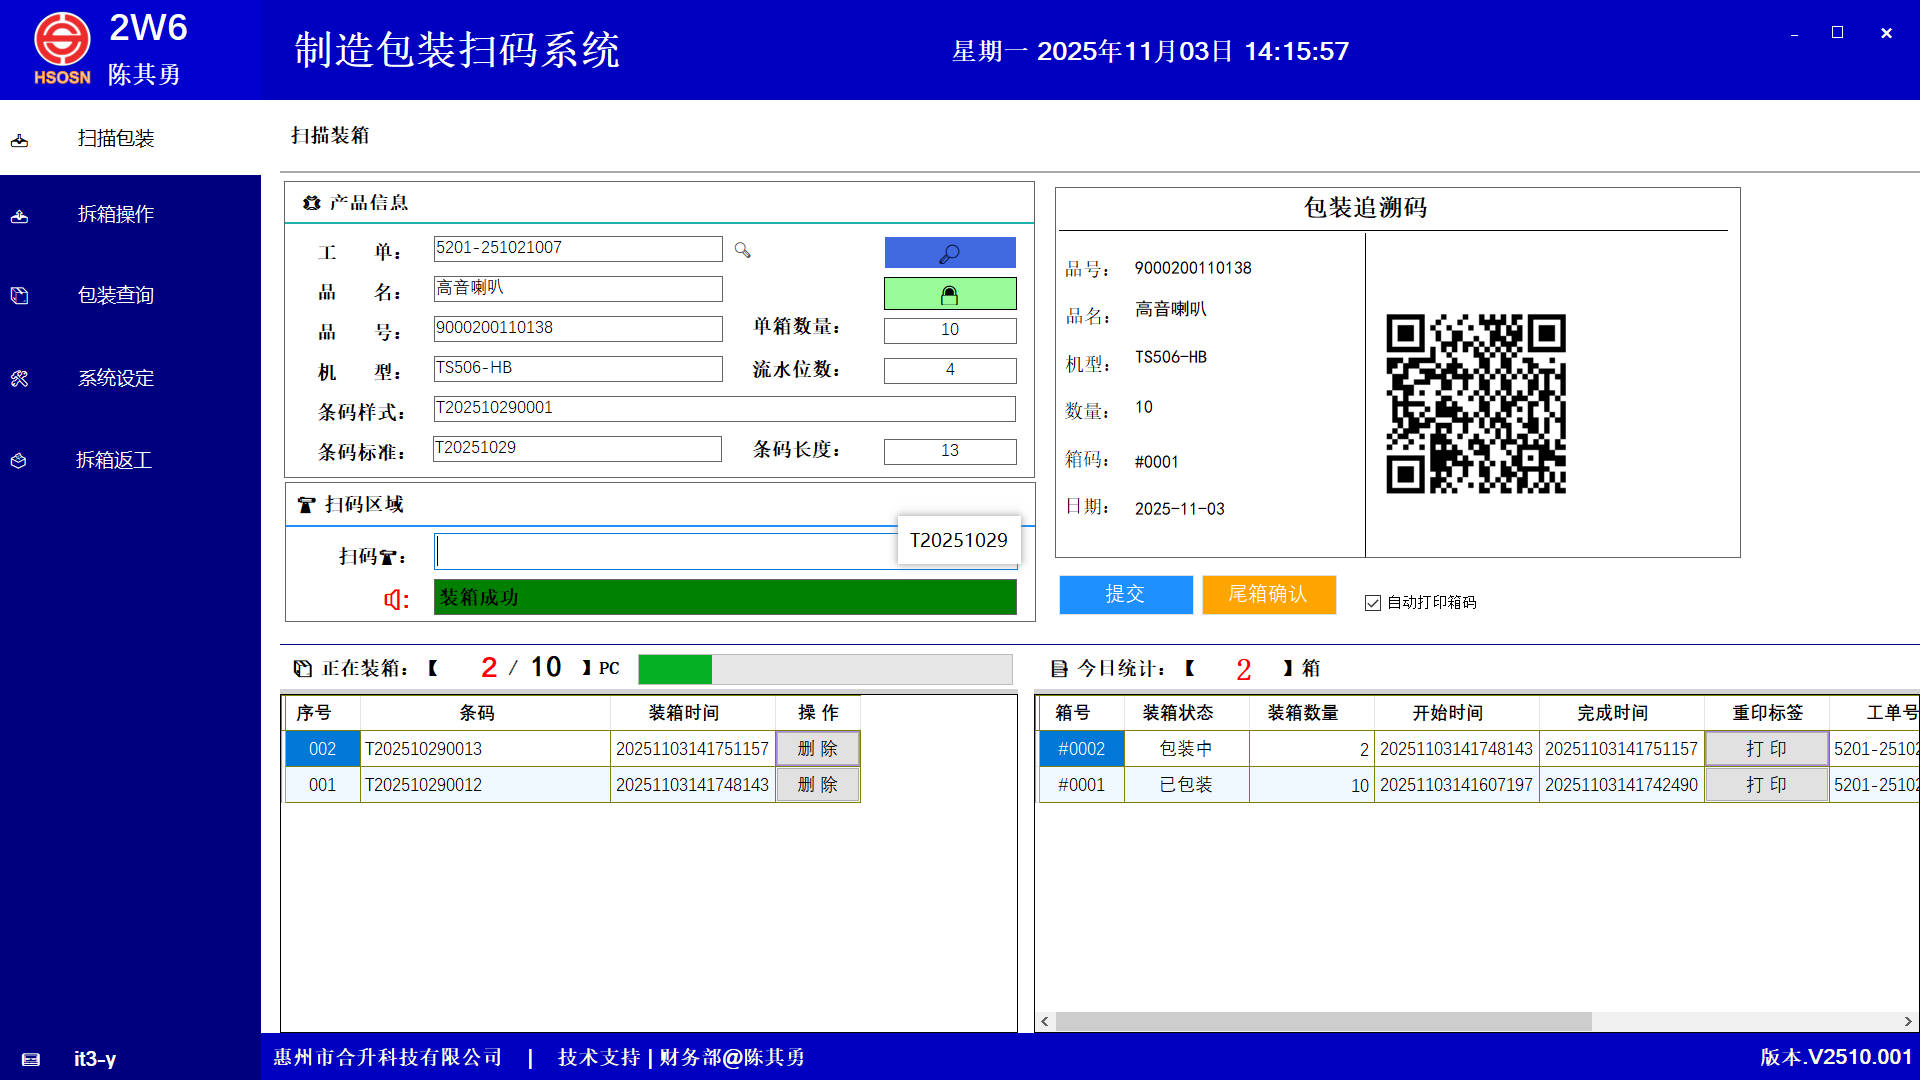Open 拆箱操作 from sidebar
Screen dimensions: 1920x1080
(x=116, y=214)
